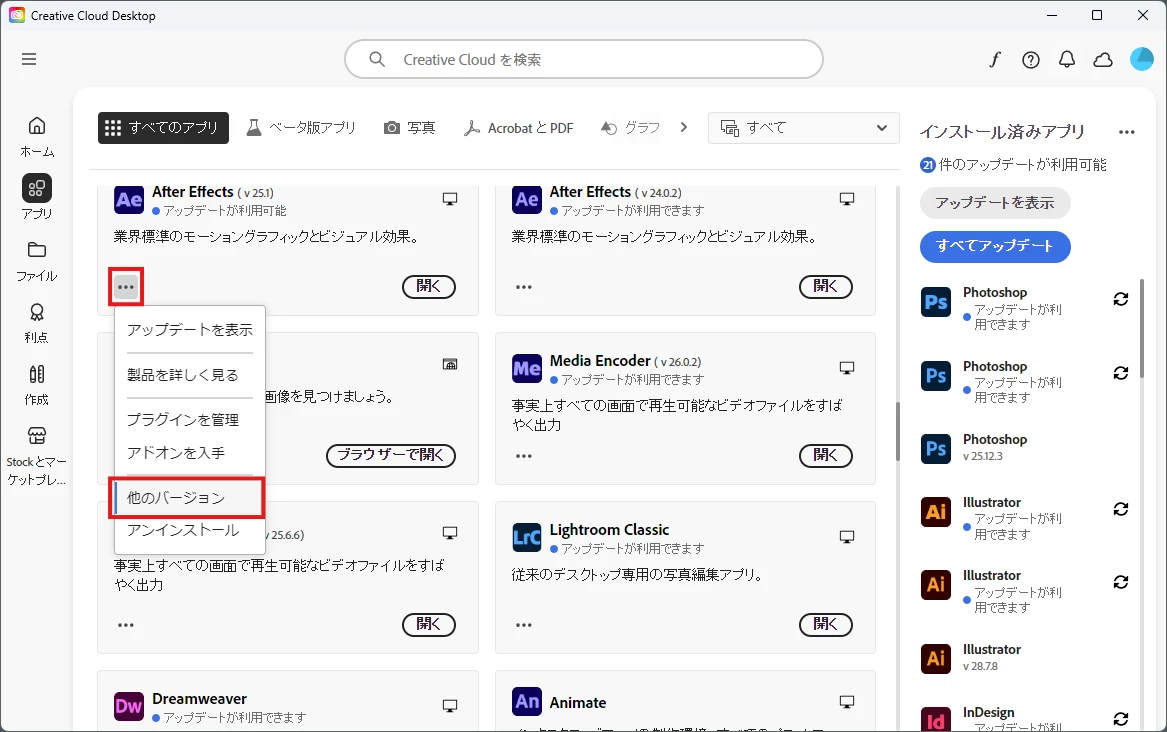
Task: Click the Dreamweaver title text
Action: (199, 699)
